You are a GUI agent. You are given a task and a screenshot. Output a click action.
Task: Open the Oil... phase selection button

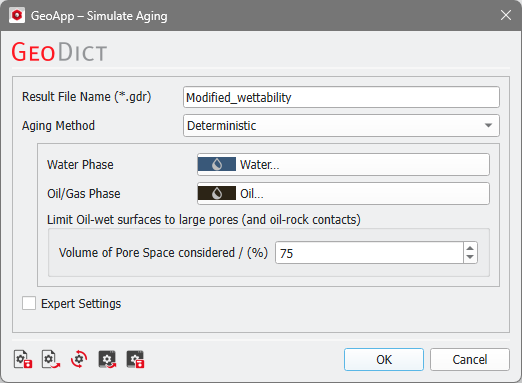(x=343, y=193)
